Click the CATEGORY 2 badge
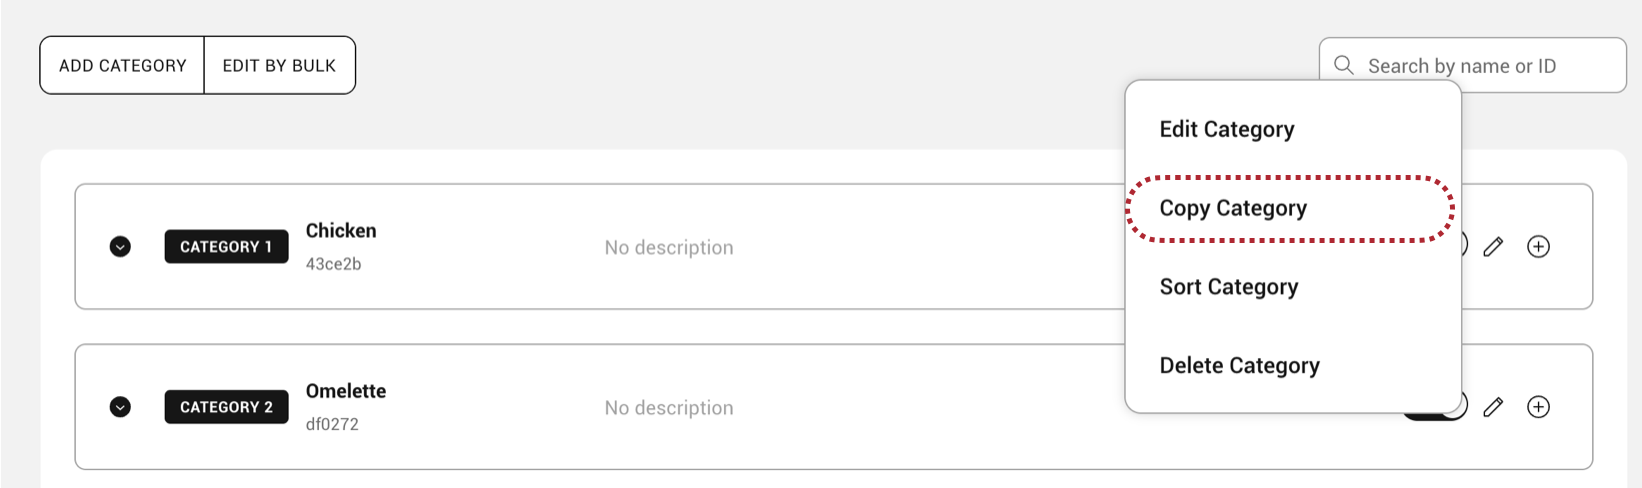The width and height of the screenshot is (1642, 488). point(226,407)
